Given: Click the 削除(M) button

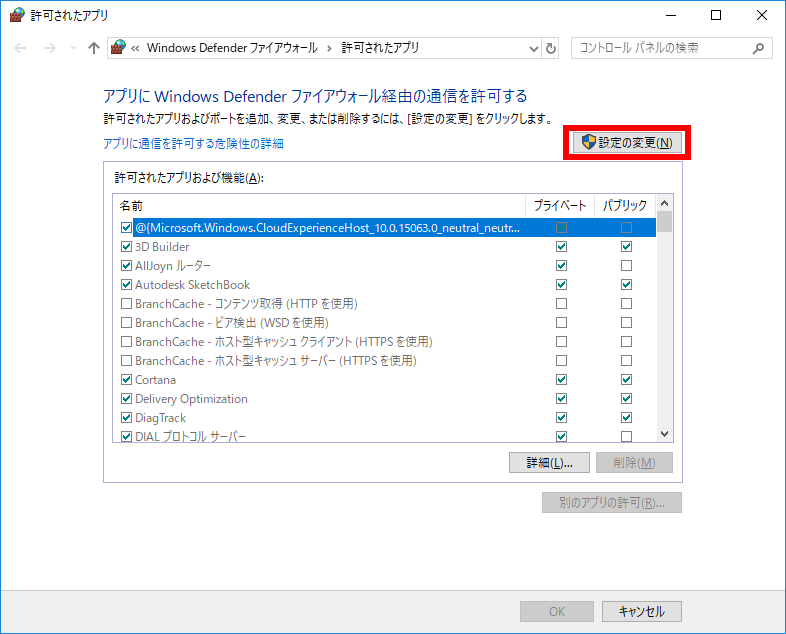Looking at the screenshot, I should coord(634,463).
